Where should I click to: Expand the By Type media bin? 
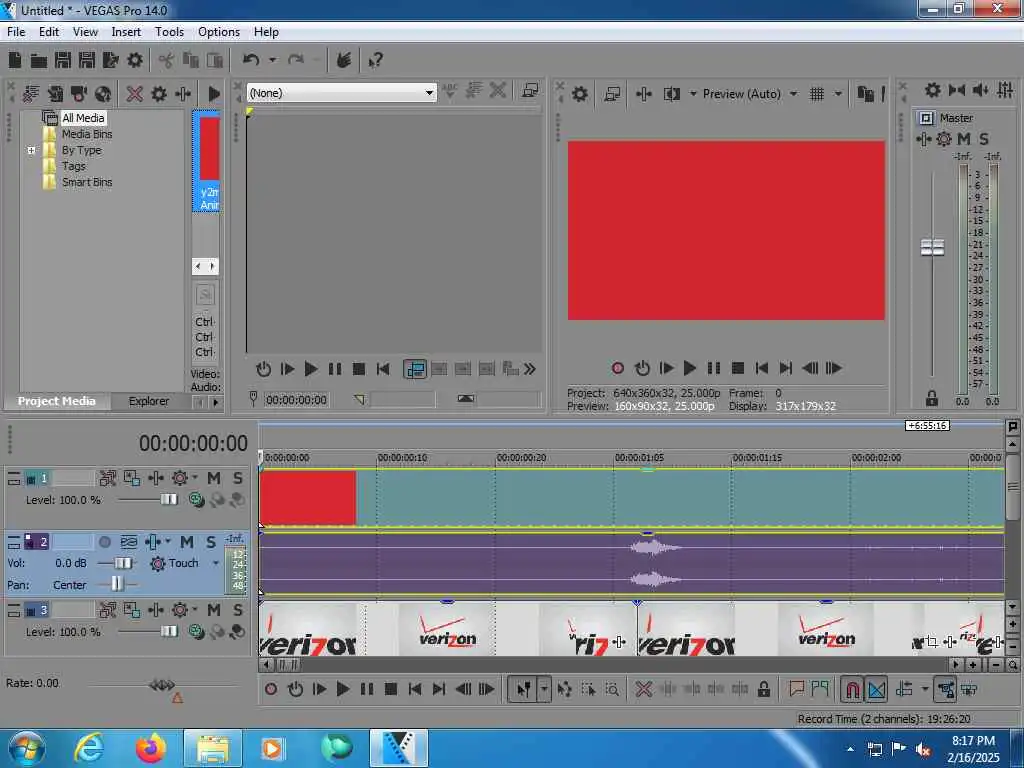coord(31,150)
